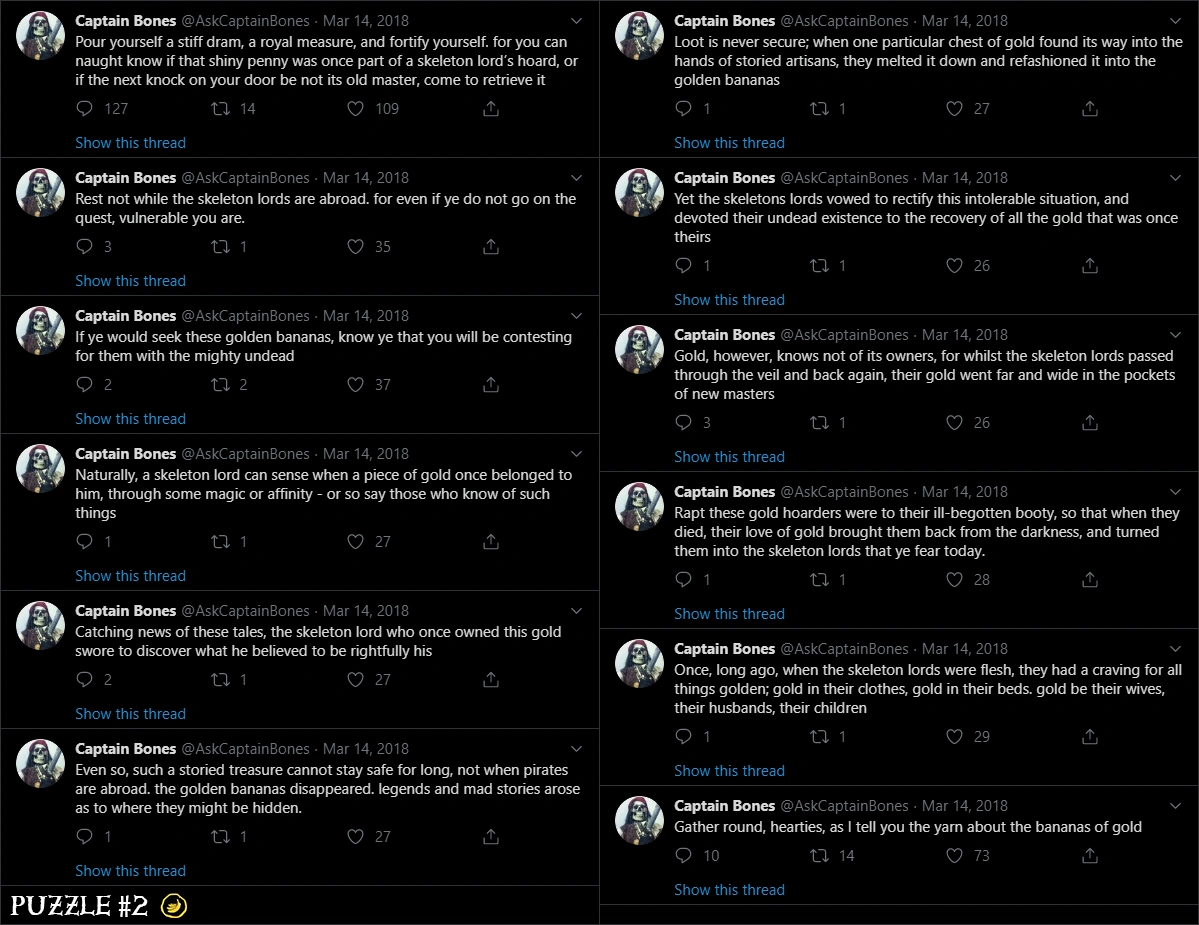This screenshot has height=925, width=1199.
Task: Open options chevron on 'Loot is never secure' tweet
Action: click(1175, 21)
